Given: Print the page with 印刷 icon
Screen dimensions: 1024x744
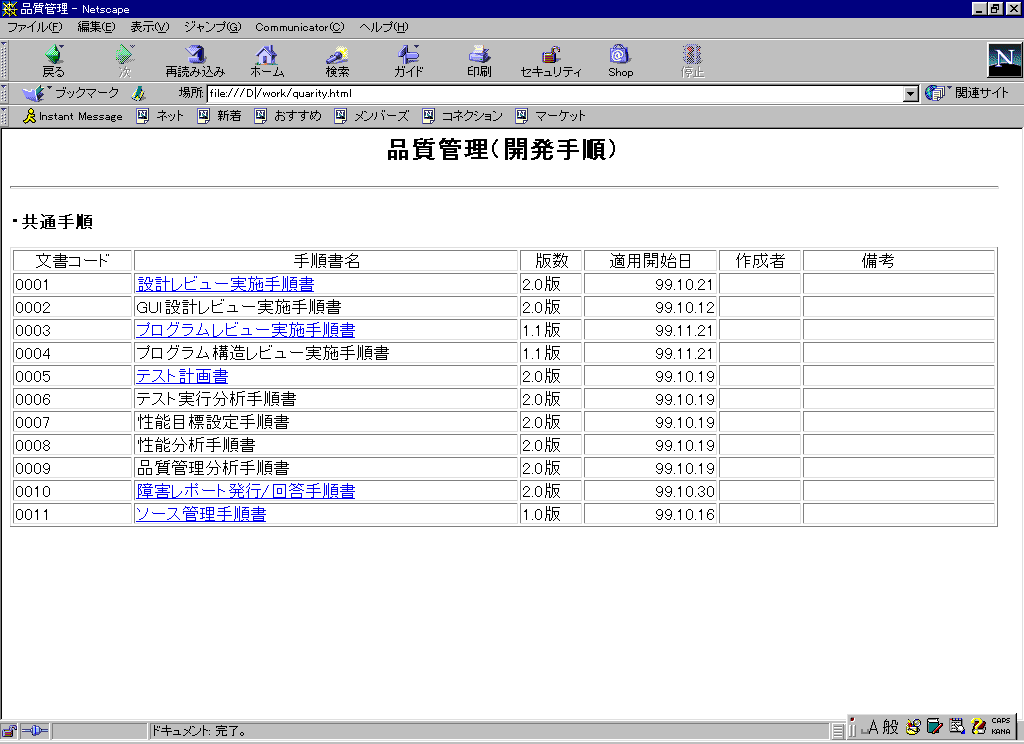Looking at the screenshot, I should [479, 60].
